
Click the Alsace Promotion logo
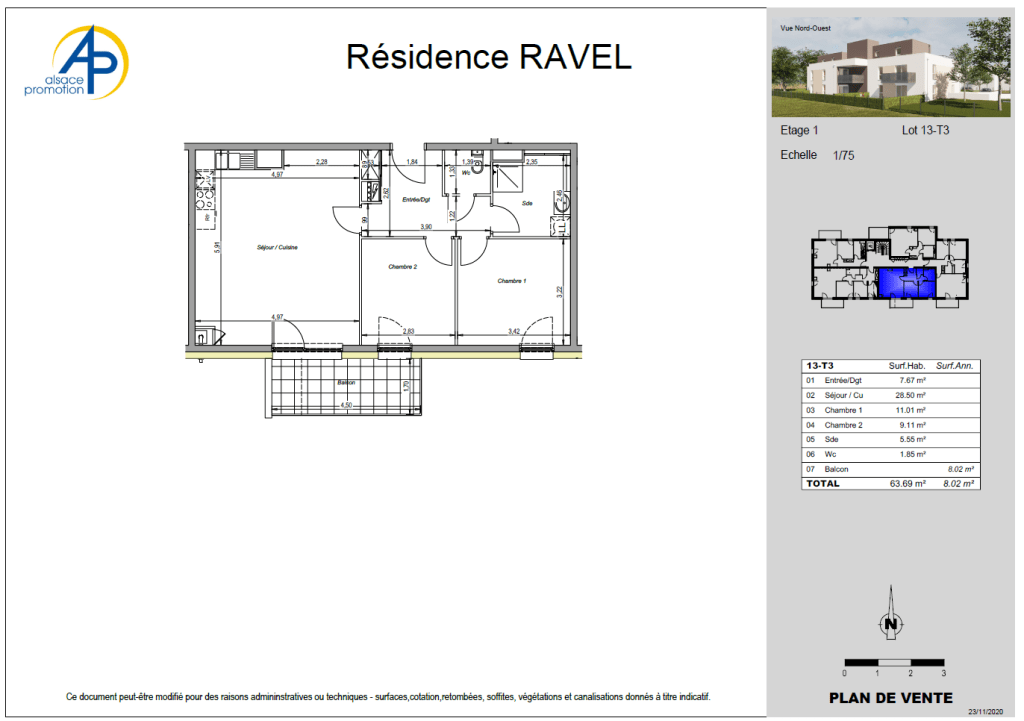tap(76, 63)
